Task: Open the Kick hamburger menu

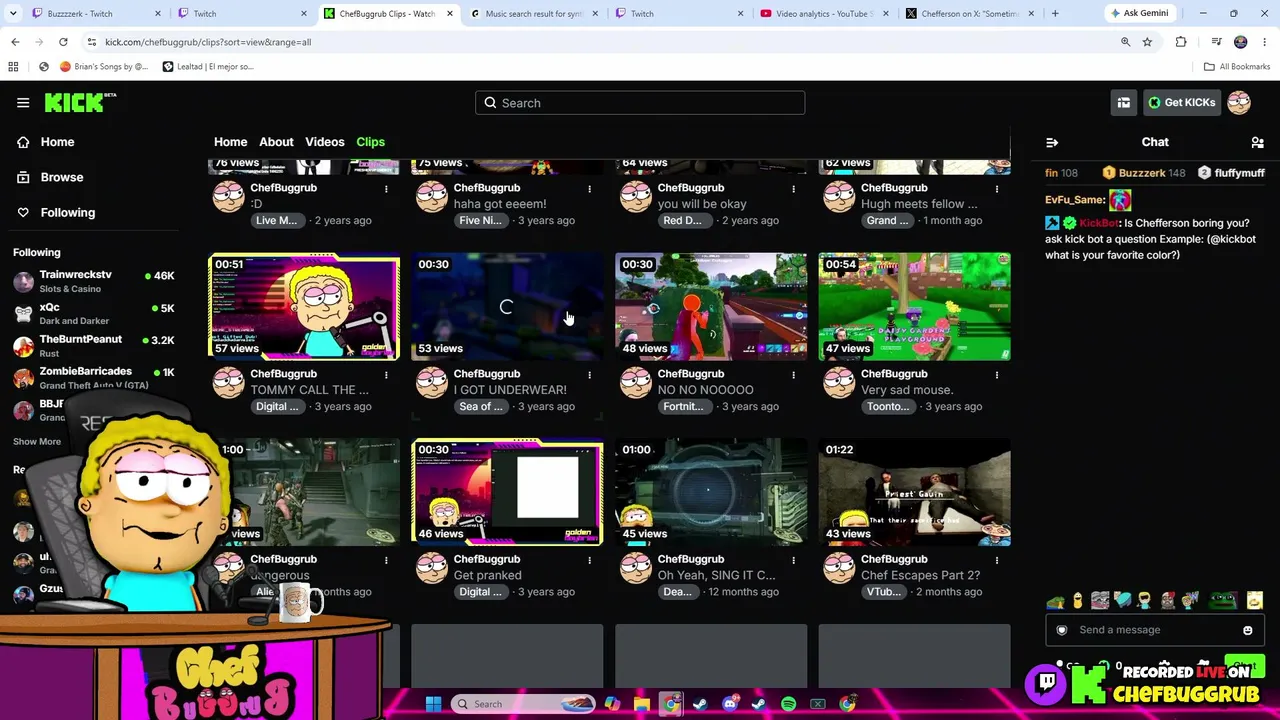Action: (23, 102)
